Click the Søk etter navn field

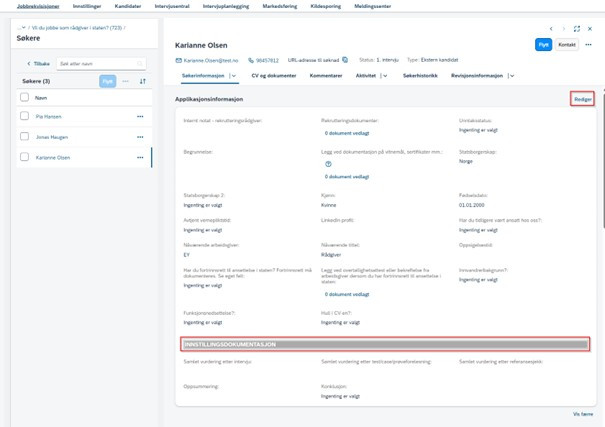point(101,64)
